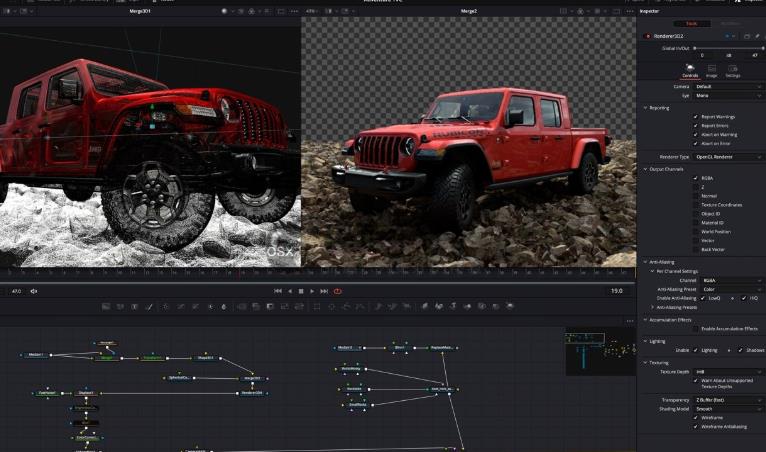The image size is (766, 452).
Task: Add a Merge3D node from the toolbar
Action: coord(468,306)
